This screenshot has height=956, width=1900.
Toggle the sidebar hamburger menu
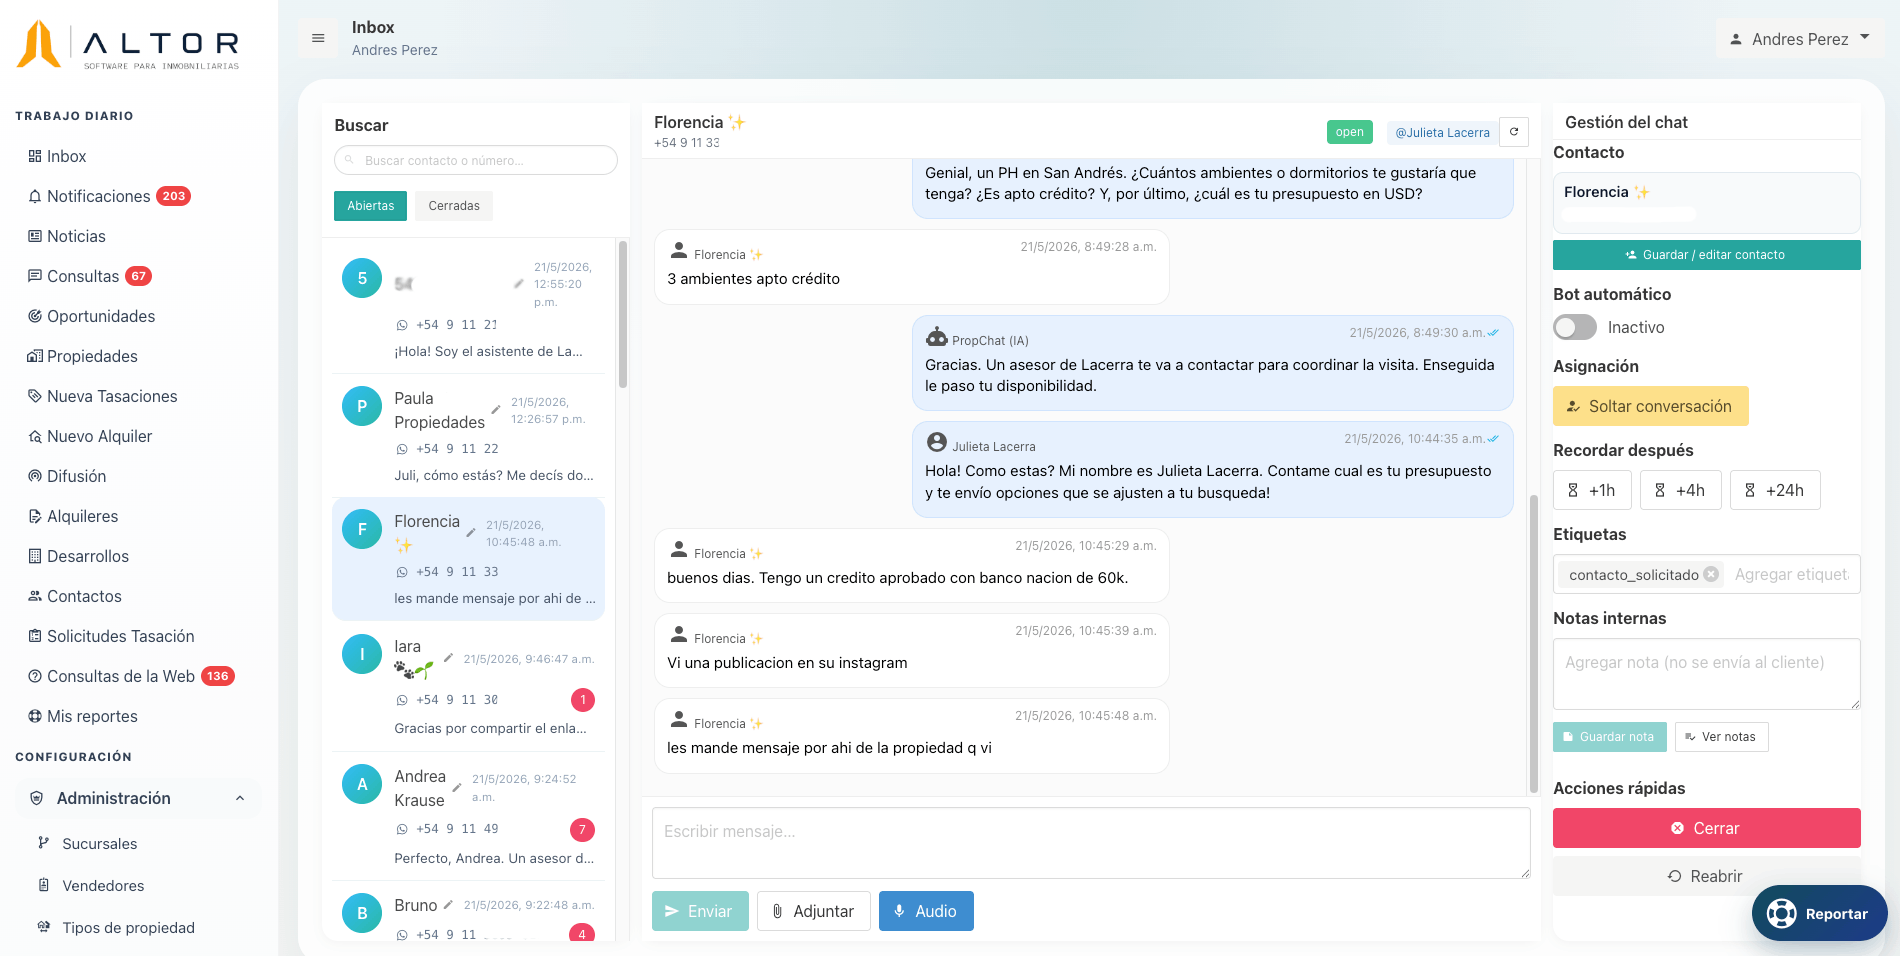[318, 38]
